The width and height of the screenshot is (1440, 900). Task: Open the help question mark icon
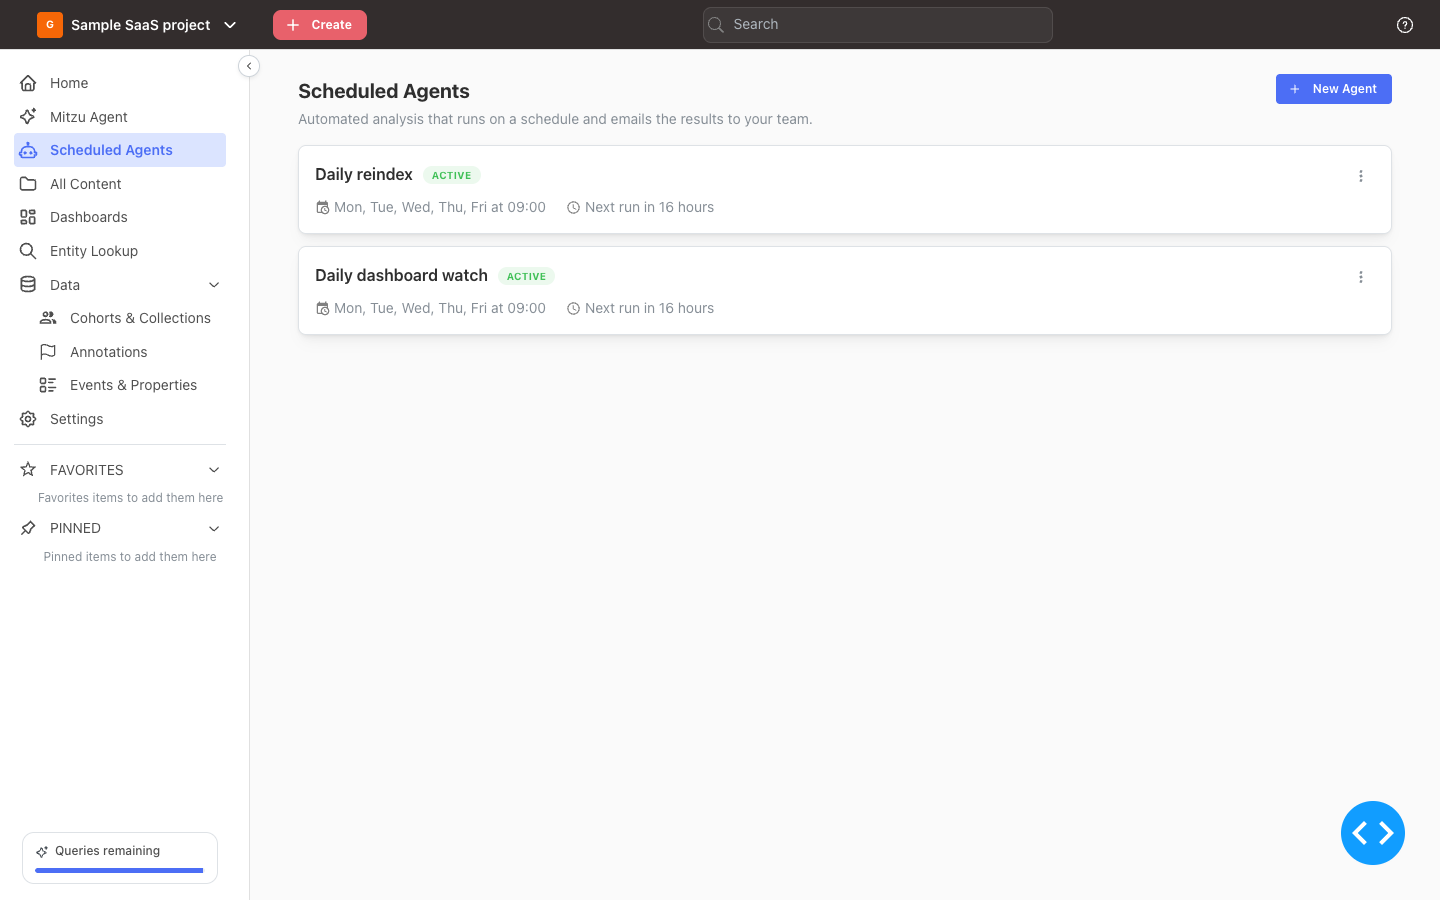pyautogui.click(x=1405, y=25)
